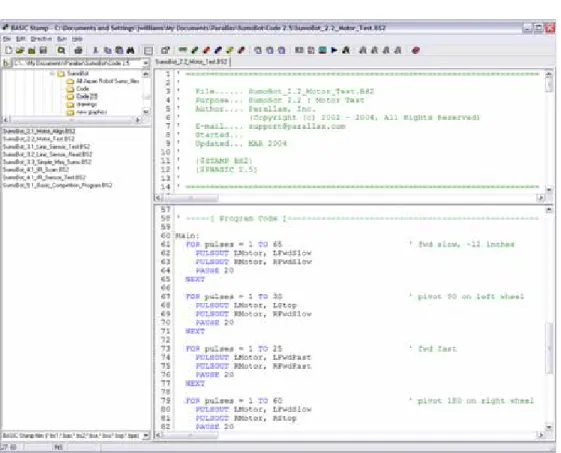Select the SumoBot folder

click(x=78, y=74)
